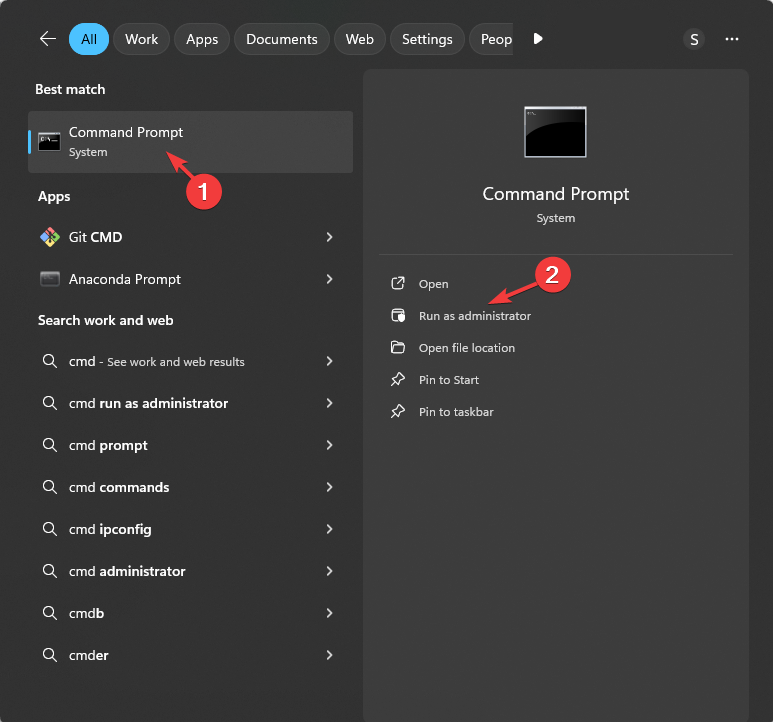Expand Git CMD chevron arrow
773x722 pixels.
(329, 237)
